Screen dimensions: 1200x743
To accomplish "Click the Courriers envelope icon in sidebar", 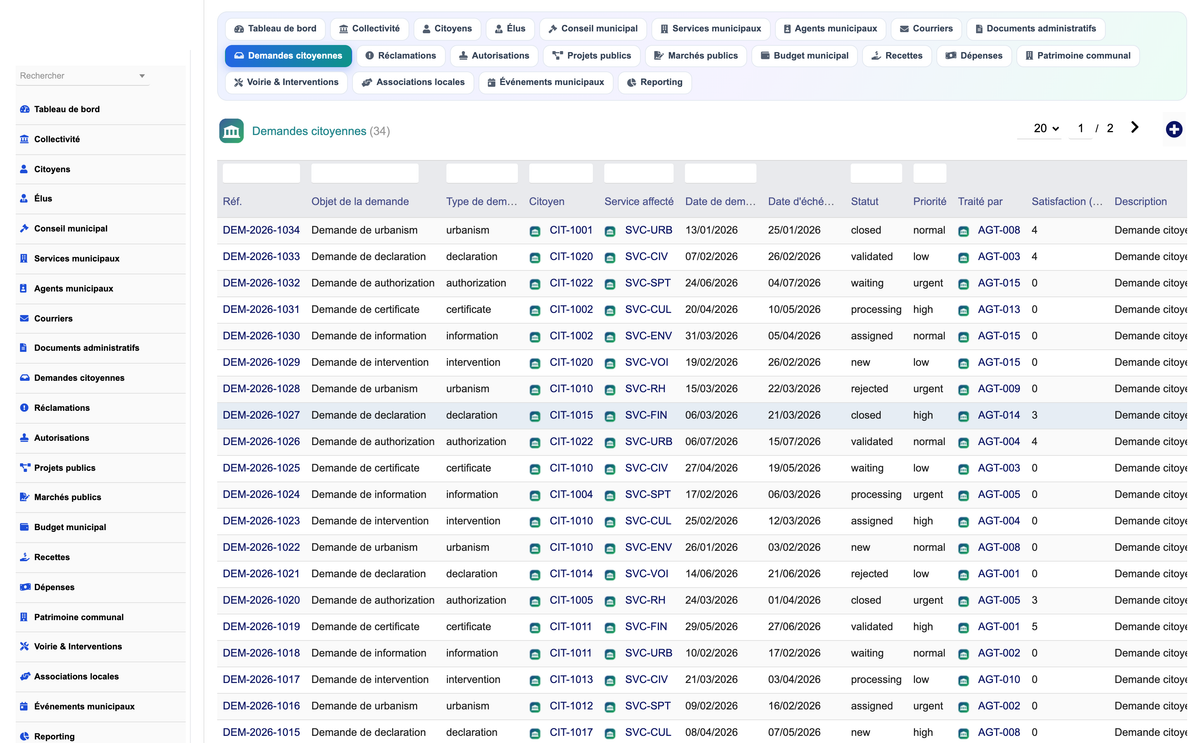I will click(24, 318).
